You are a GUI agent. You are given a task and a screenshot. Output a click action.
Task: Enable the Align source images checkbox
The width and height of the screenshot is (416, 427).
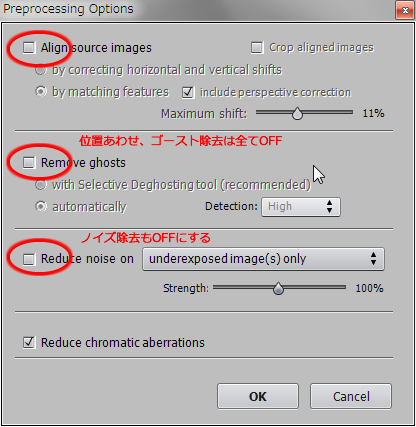pyautogui.click(x=29, y=48)
